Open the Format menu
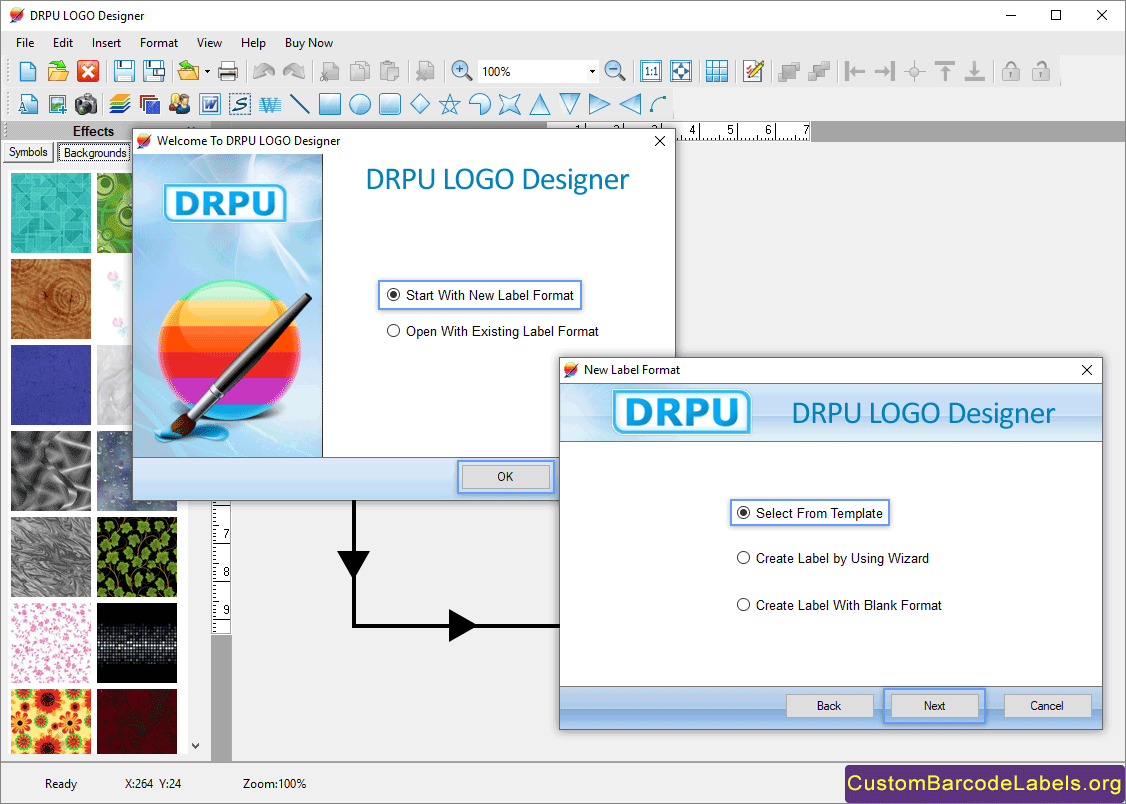1126x804 pixels. click(159, 43)
